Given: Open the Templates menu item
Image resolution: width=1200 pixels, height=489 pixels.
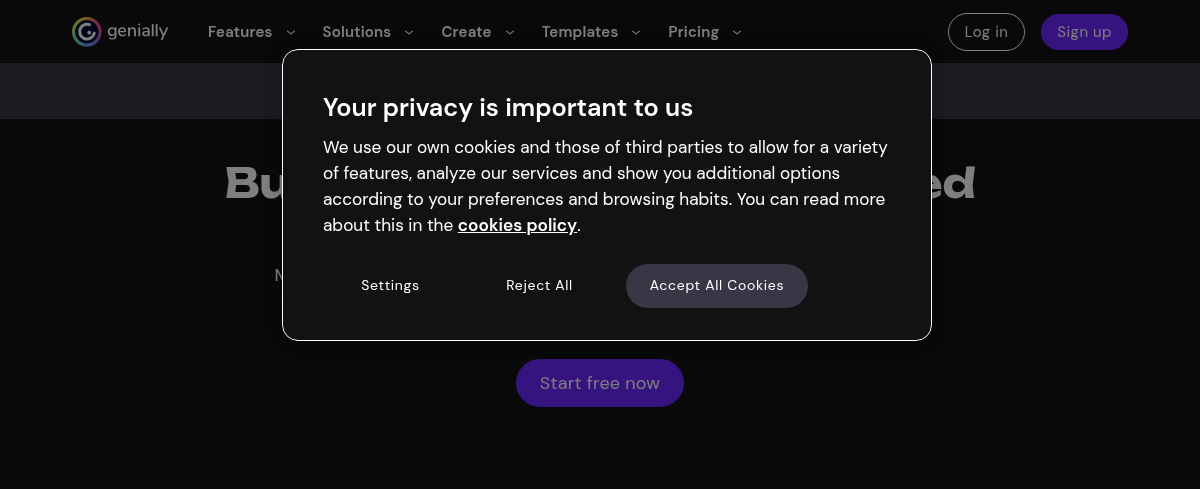Looking at the screenshot, I should [580, 32].
